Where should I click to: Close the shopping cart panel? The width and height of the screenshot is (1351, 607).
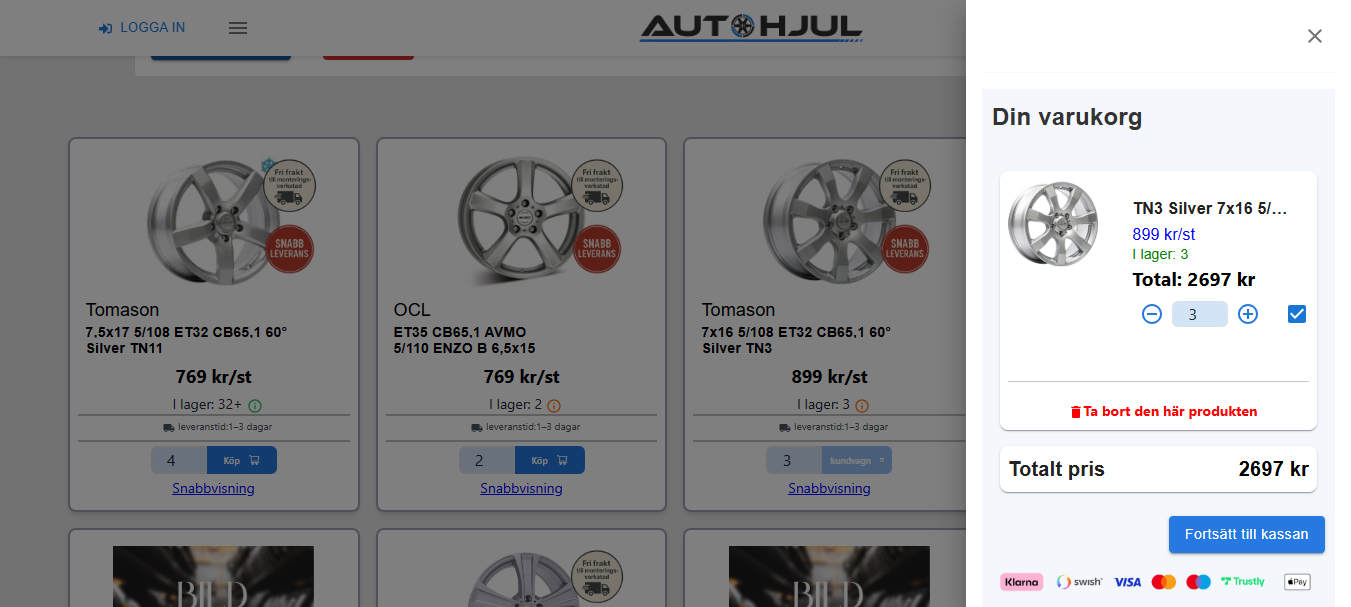pos(1315,36)
